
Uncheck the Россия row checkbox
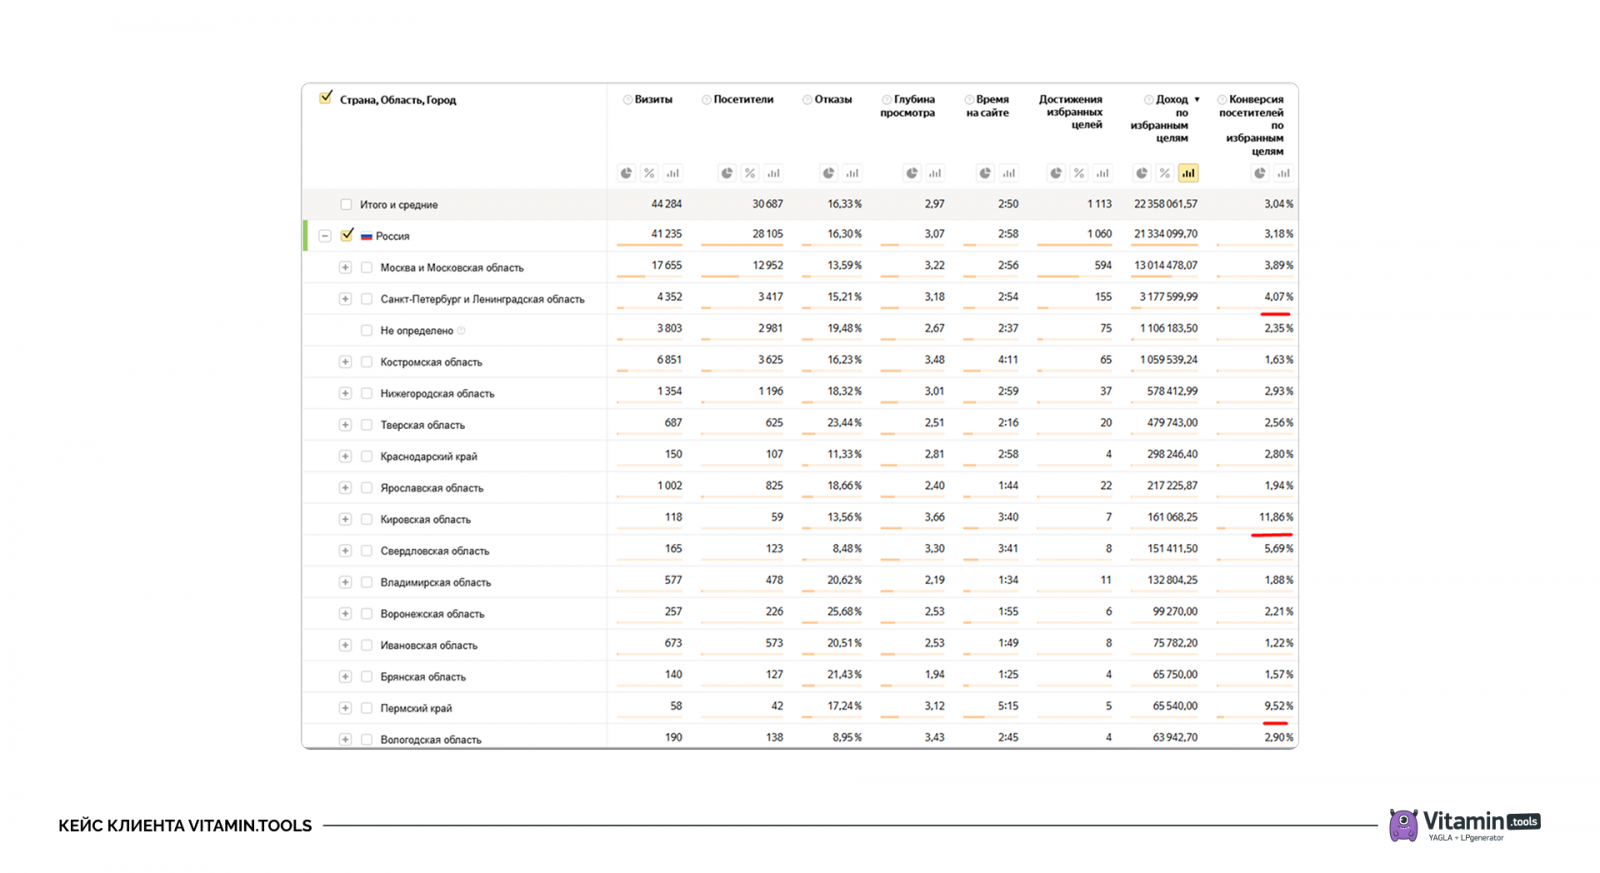(x=347, y=235)
